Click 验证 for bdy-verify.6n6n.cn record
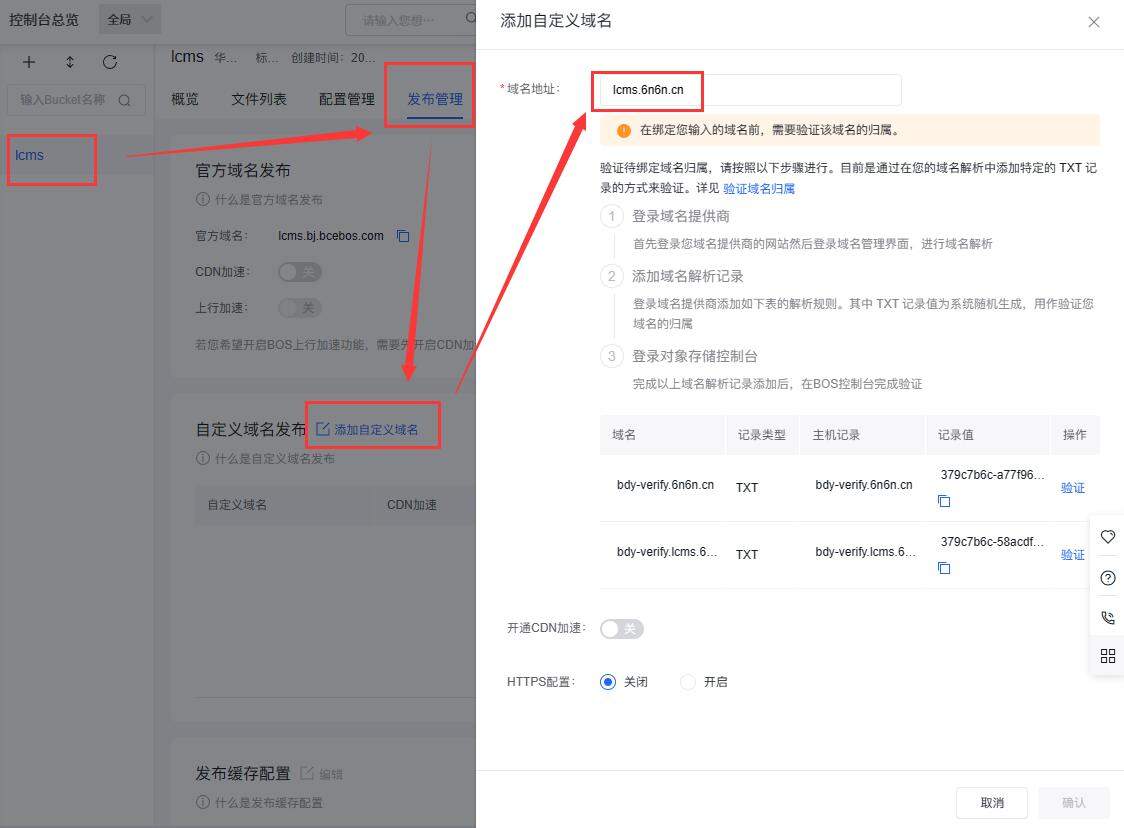1124x828 pixels. (1072, 487)
